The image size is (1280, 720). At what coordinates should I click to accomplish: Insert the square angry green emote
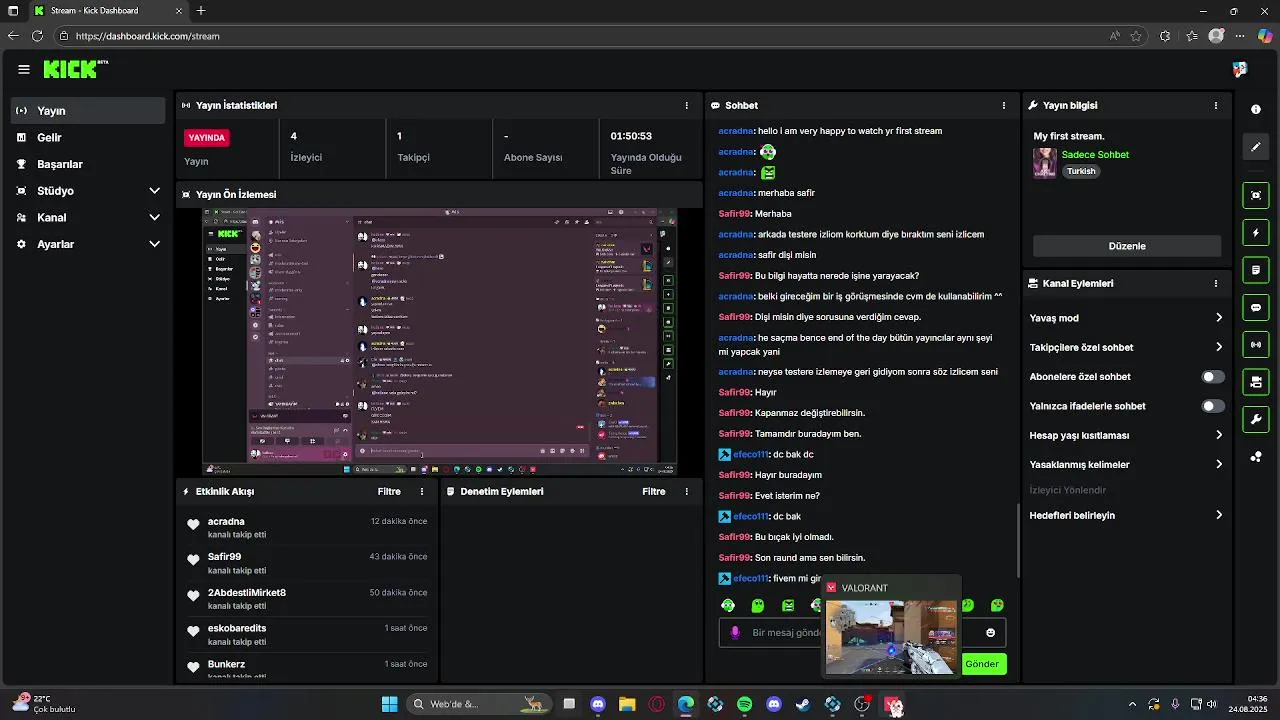point(788,605)
